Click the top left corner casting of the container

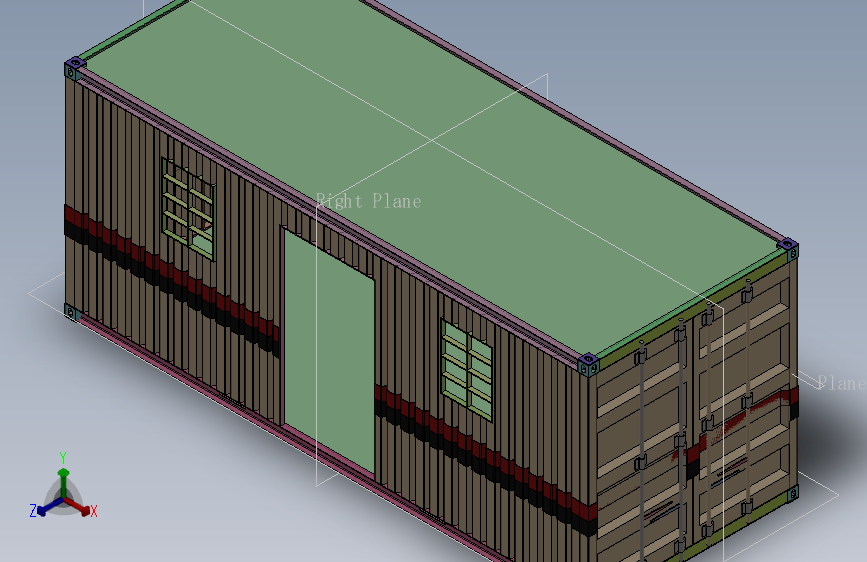75,67
